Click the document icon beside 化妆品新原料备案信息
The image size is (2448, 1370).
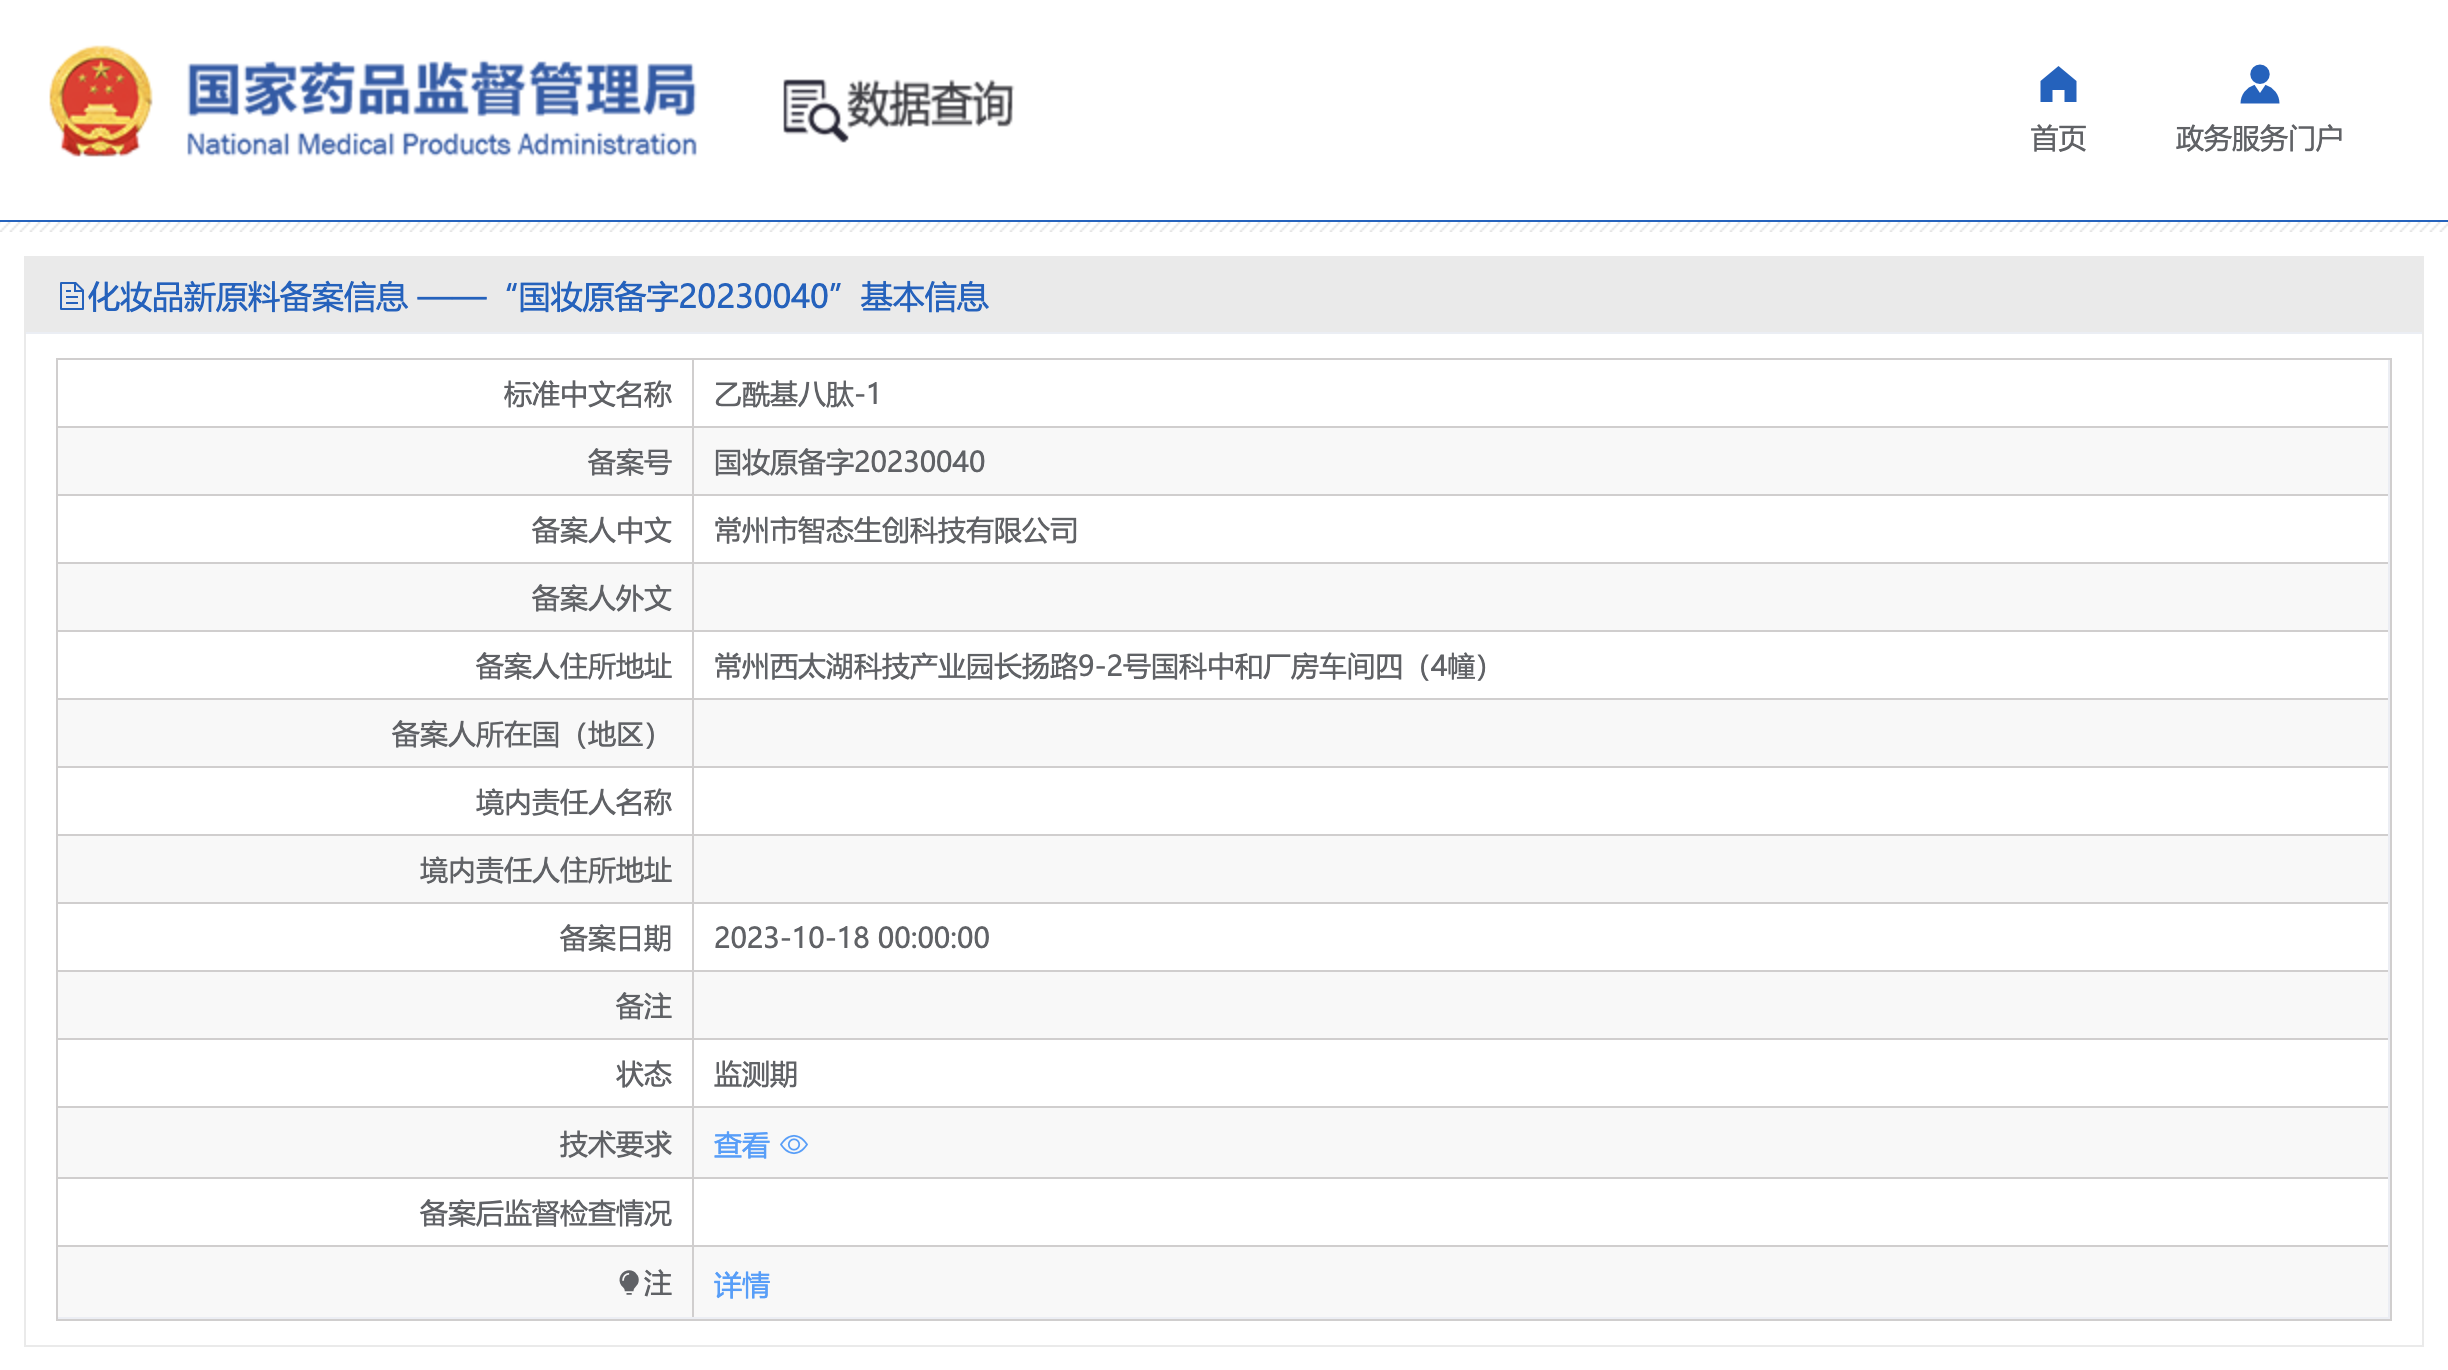click(x=71, y=297)
